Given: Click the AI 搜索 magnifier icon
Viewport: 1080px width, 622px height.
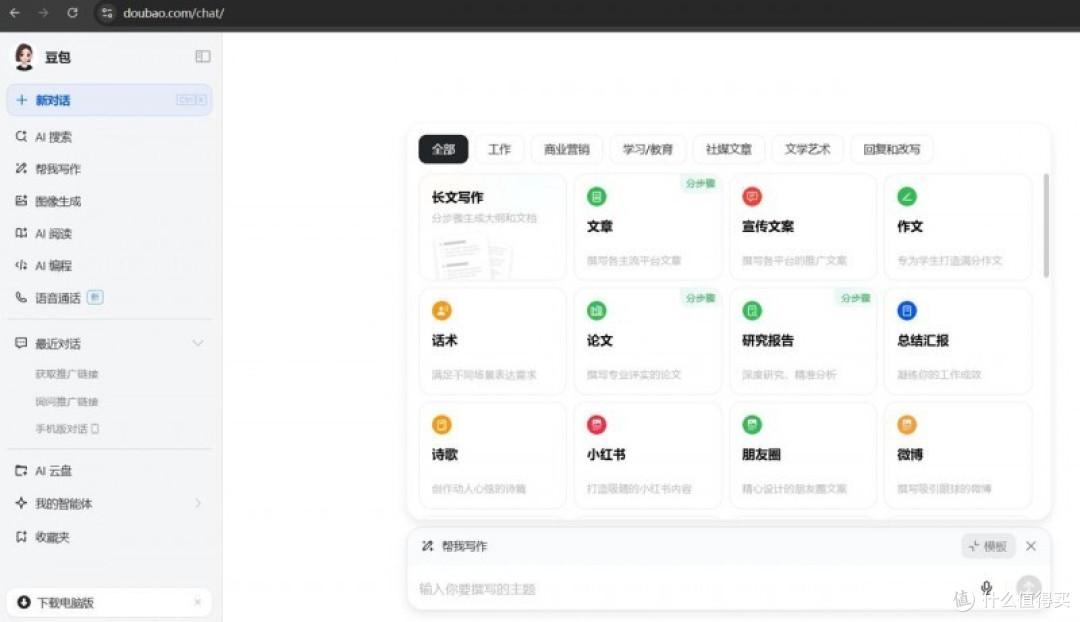Looking at the screenshot, I should [x=21, y=136].
